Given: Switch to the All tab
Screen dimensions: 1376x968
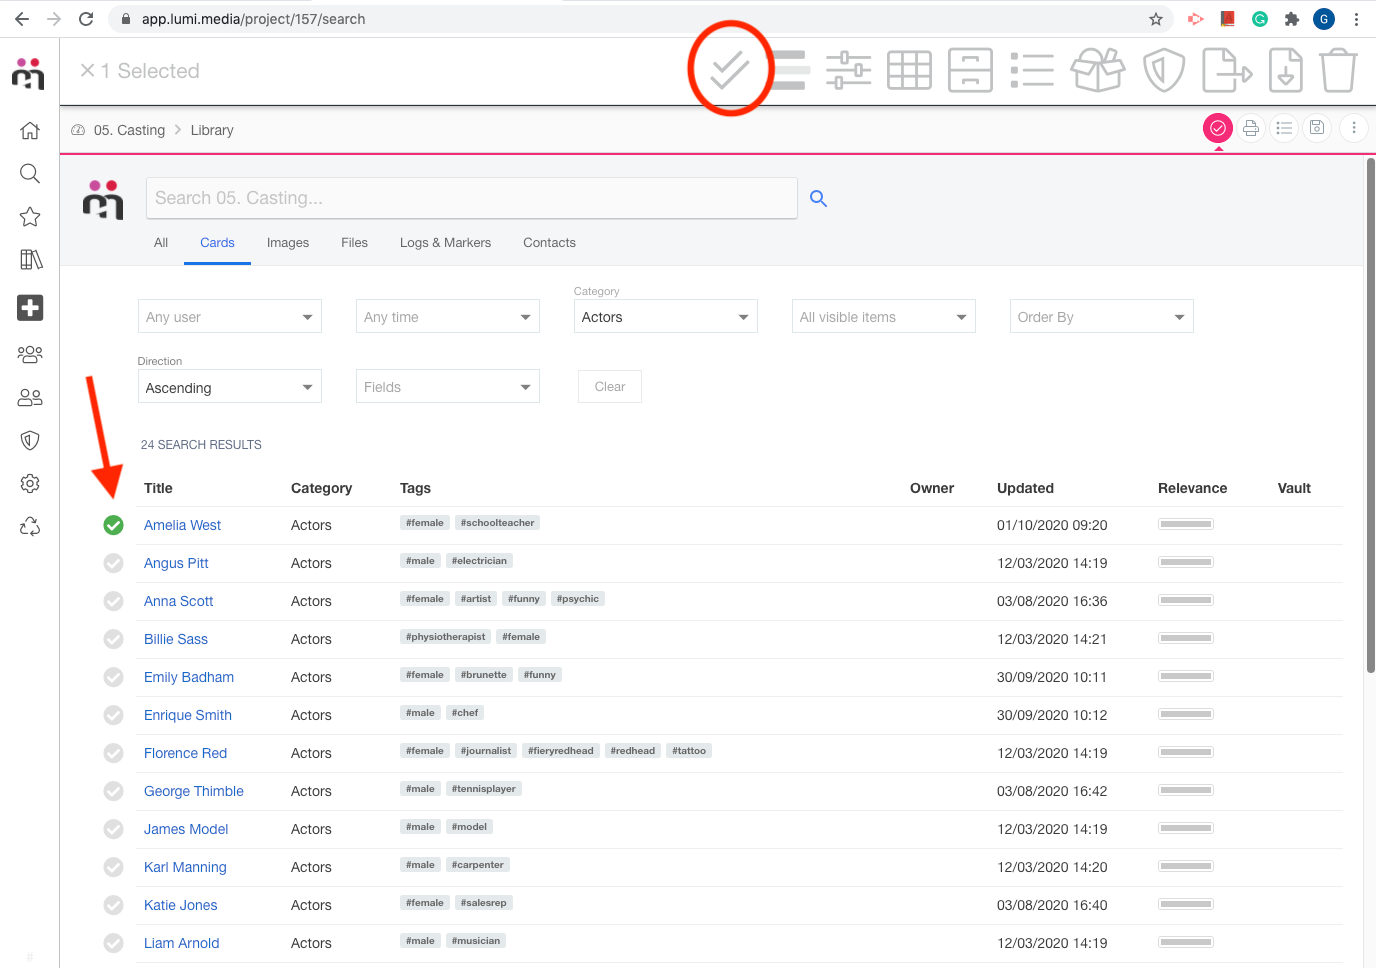Looking at the screenshot, I should 161,243.
